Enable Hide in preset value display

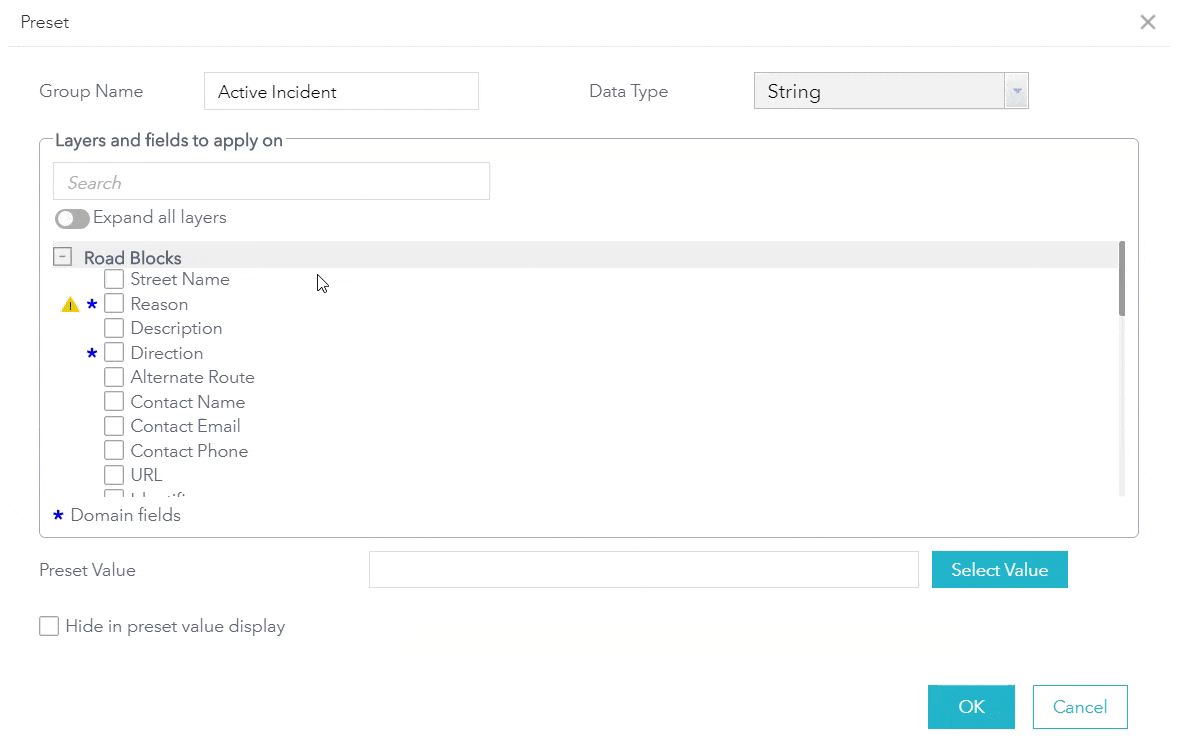49,627
